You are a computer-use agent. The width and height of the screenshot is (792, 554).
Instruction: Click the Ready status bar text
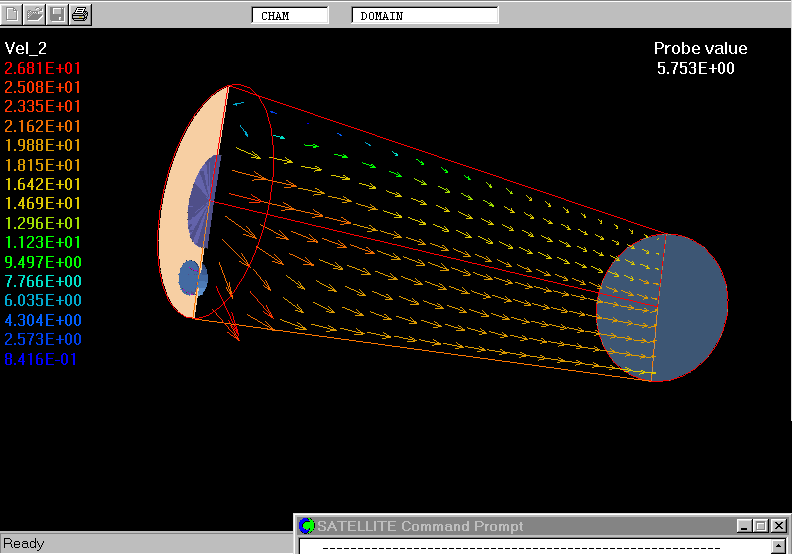[24, 544]
